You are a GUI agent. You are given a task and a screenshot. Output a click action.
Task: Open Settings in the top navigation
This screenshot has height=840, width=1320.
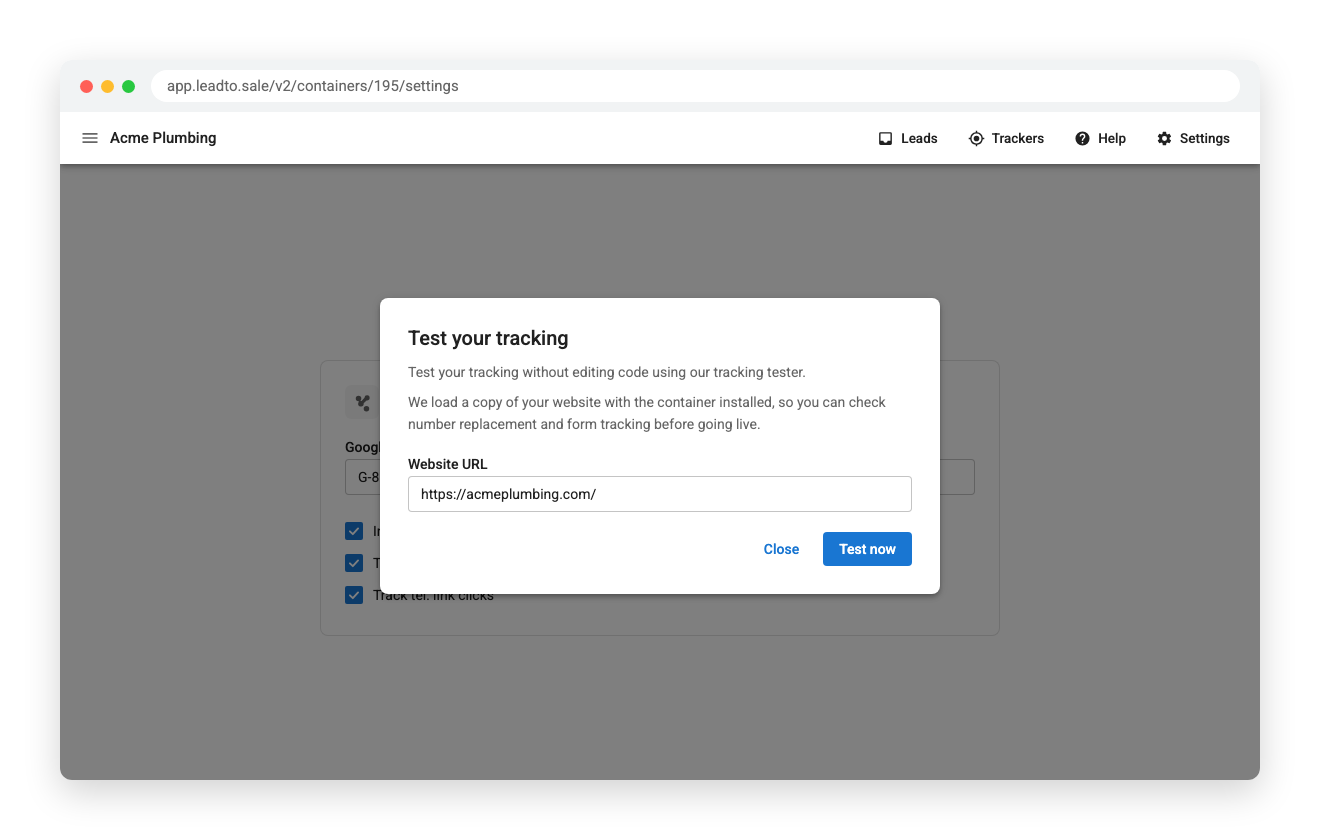pos(1193,138)
